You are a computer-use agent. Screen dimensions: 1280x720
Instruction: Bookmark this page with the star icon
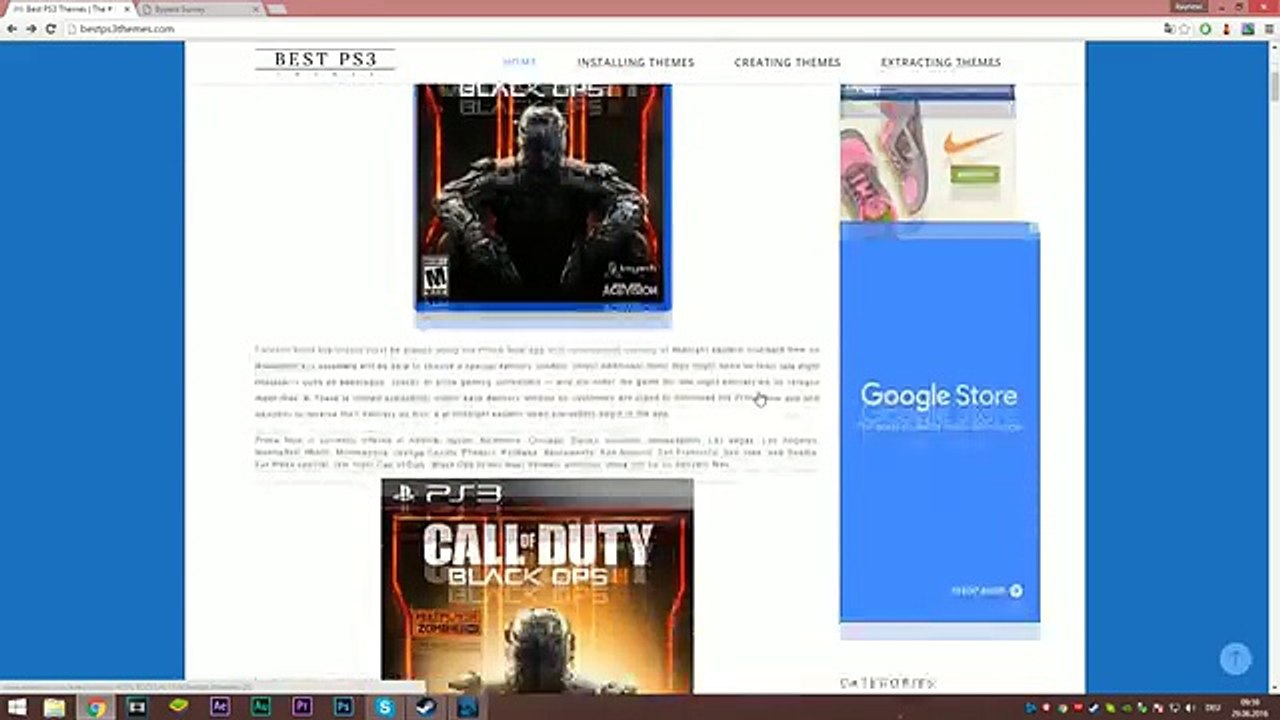point(1186,29)
